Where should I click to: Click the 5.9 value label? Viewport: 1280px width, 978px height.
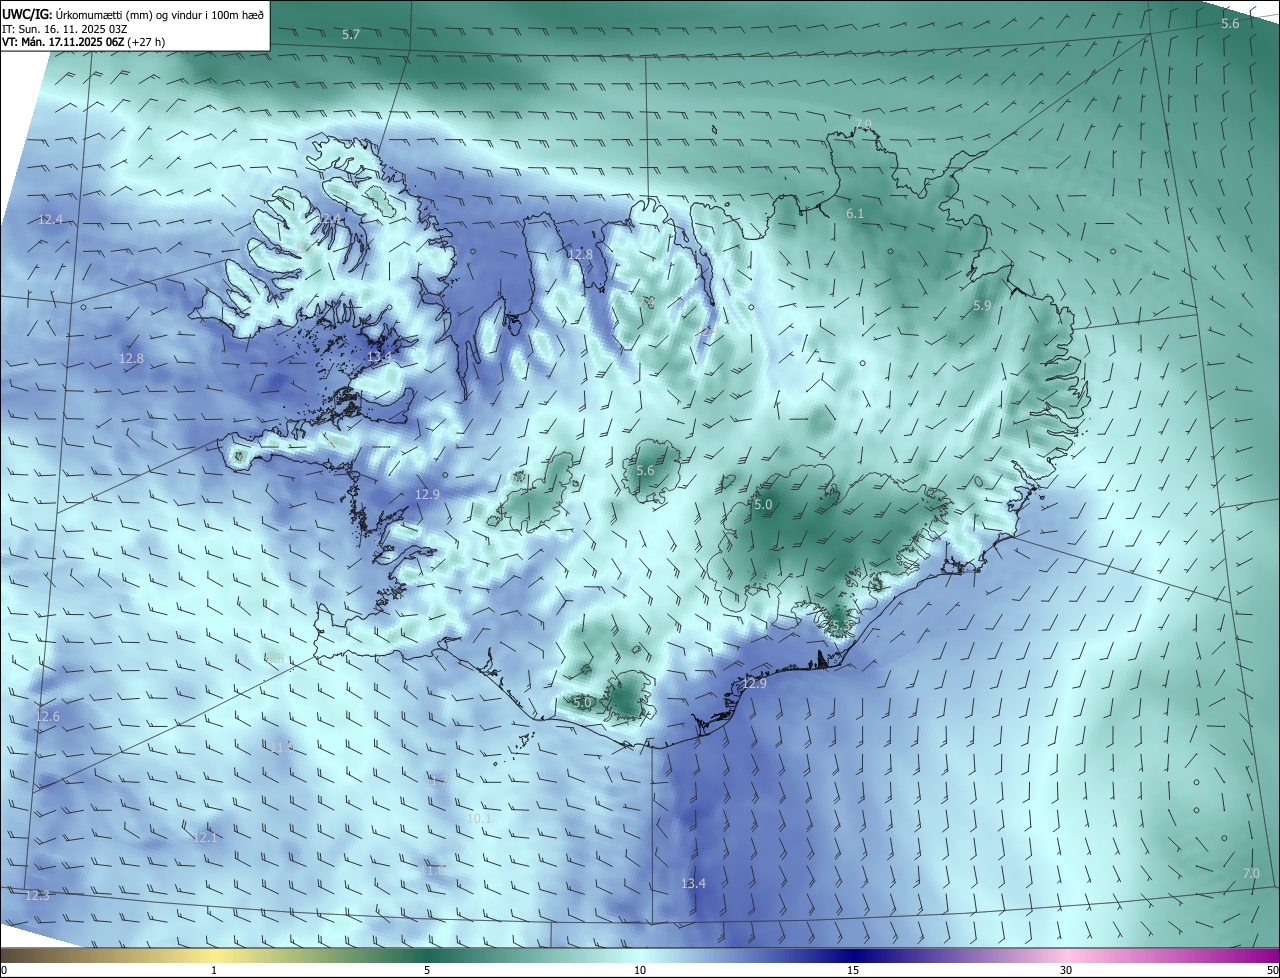tap(982, 306)
